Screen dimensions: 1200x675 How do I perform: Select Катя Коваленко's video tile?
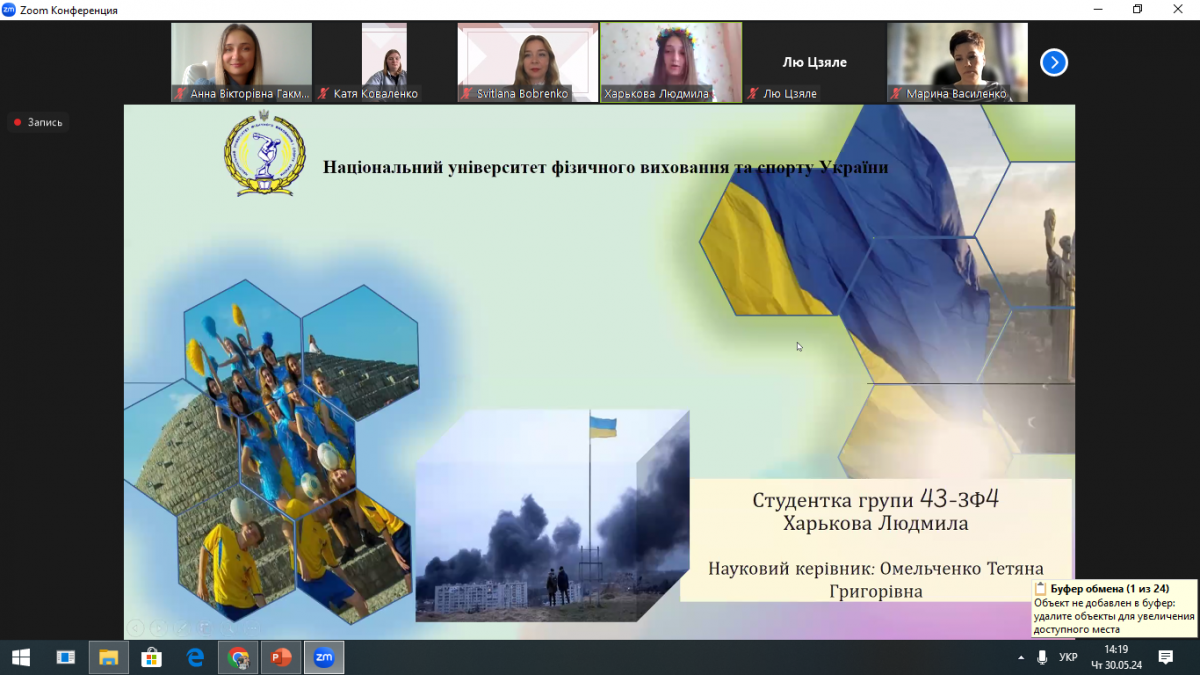pyautogui.click(x=384, y=62)
